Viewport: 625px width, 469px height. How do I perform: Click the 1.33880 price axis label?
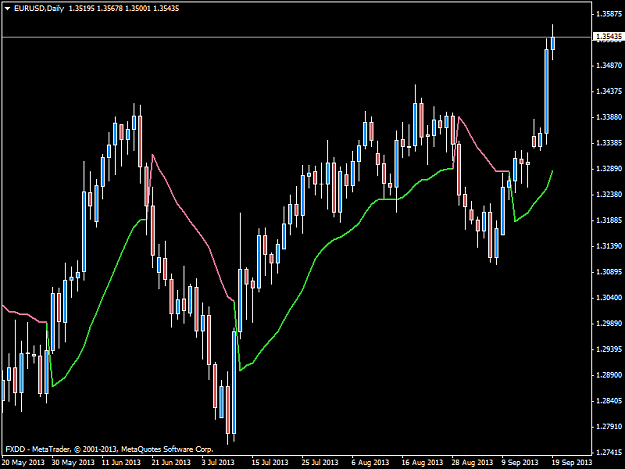click(609, 117)
